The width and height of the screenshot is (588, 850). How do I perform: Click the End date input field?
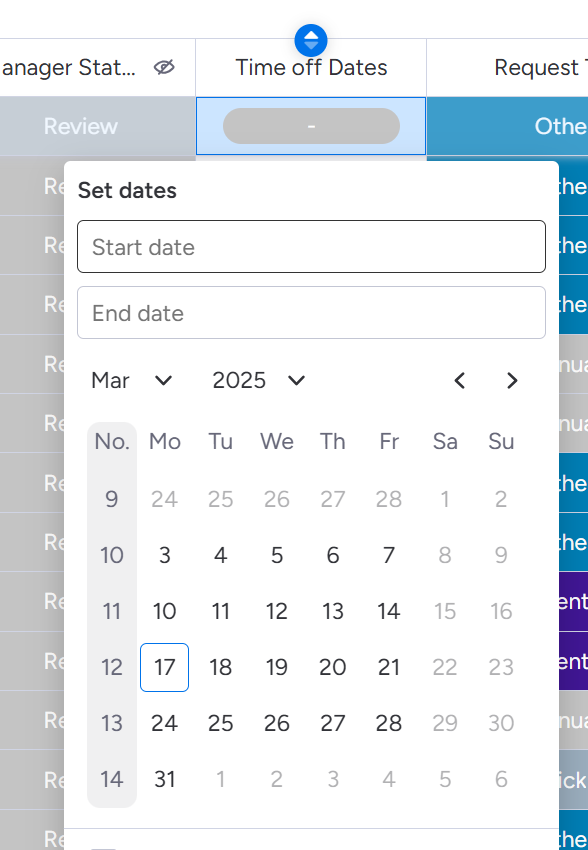coord(311,312)
